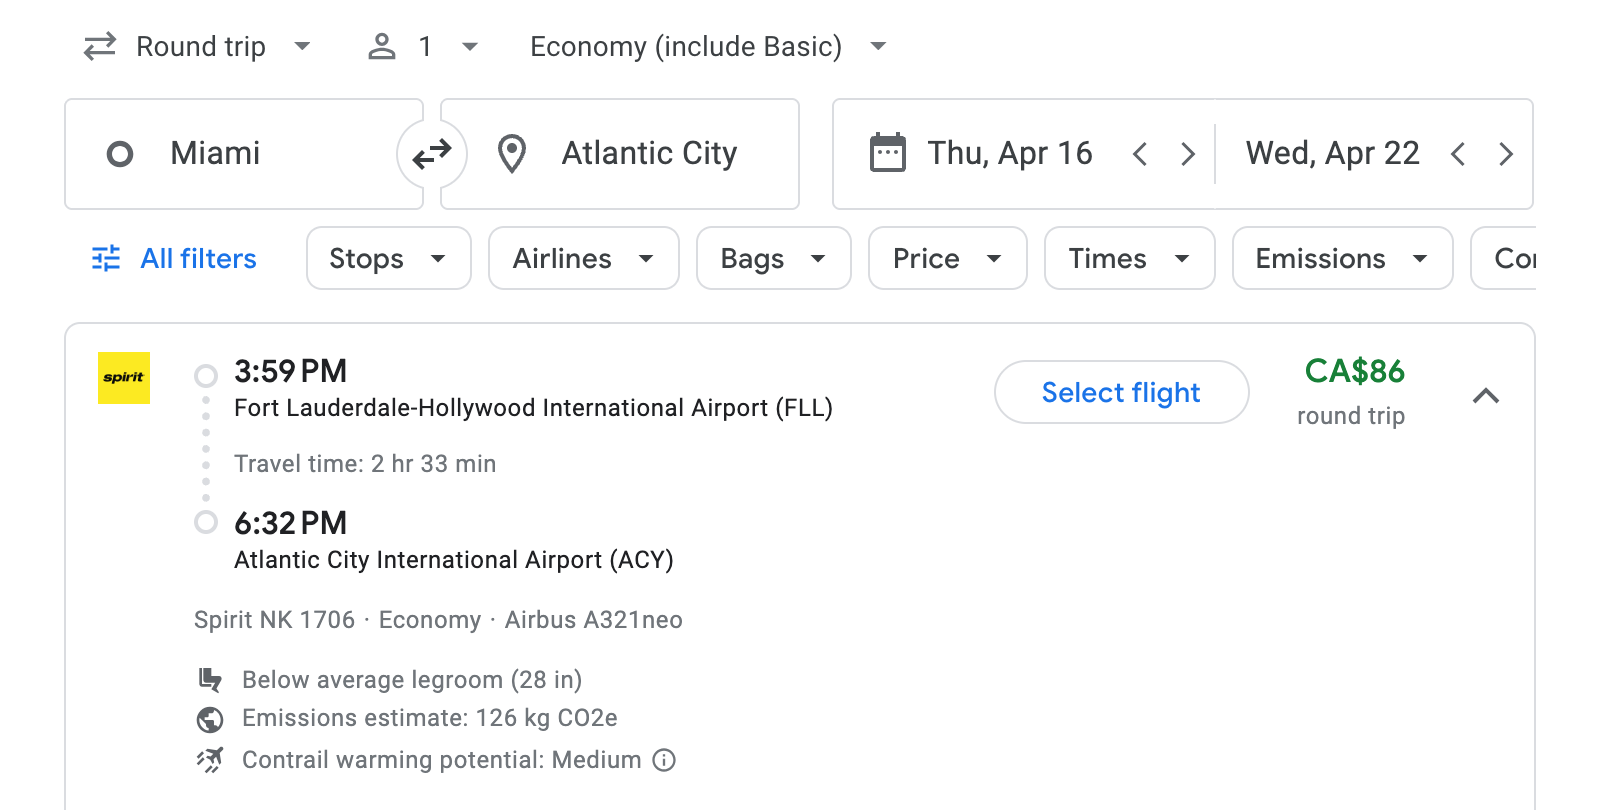Open the Stops filter dropdown

[x=389, y=258]
